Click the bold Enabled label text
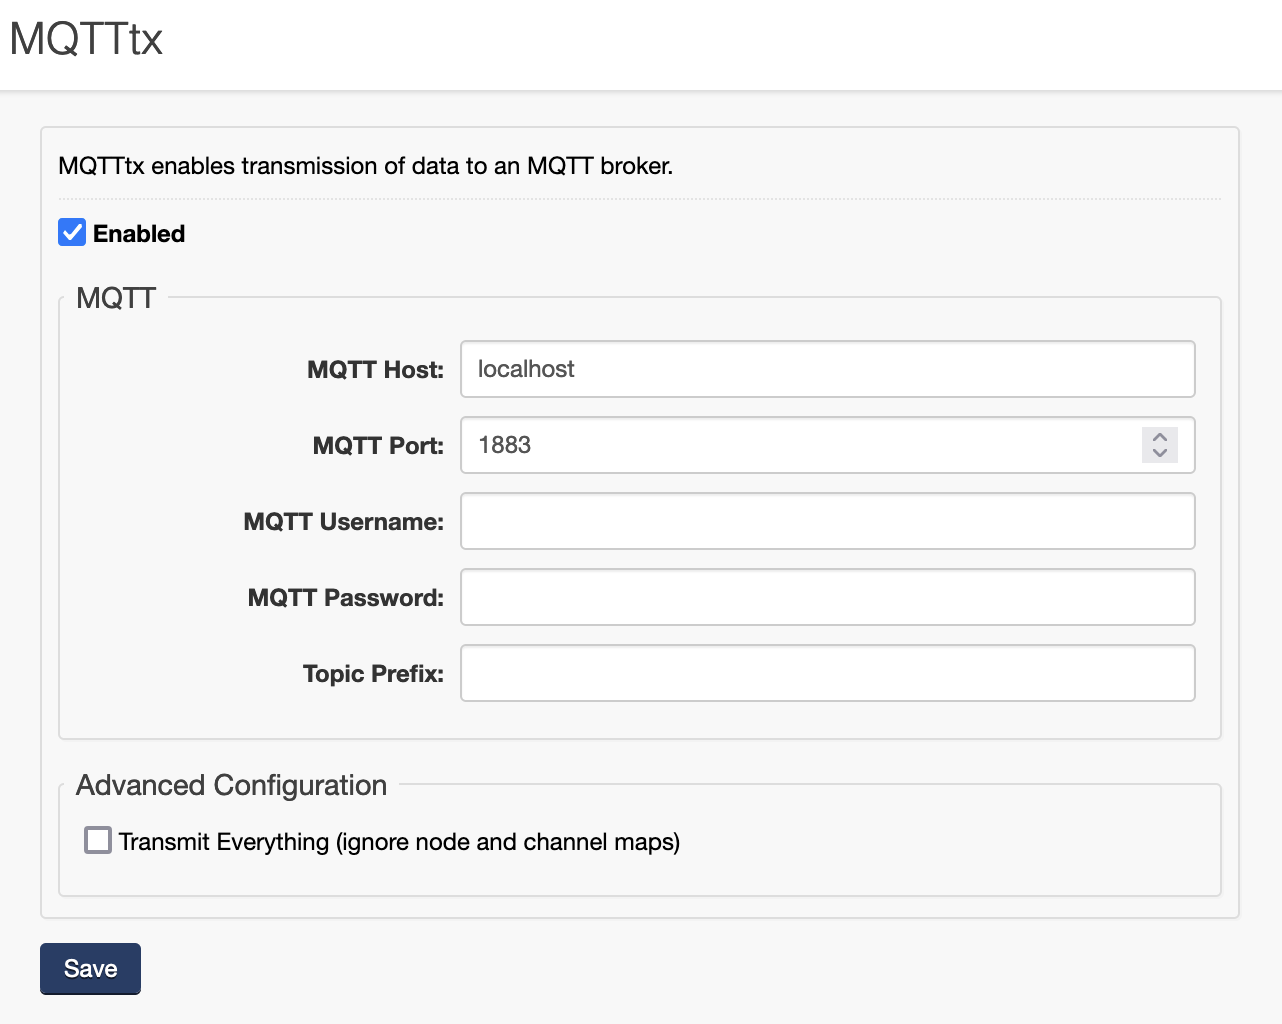1282x1024 pixels. [x=139, y=234]
